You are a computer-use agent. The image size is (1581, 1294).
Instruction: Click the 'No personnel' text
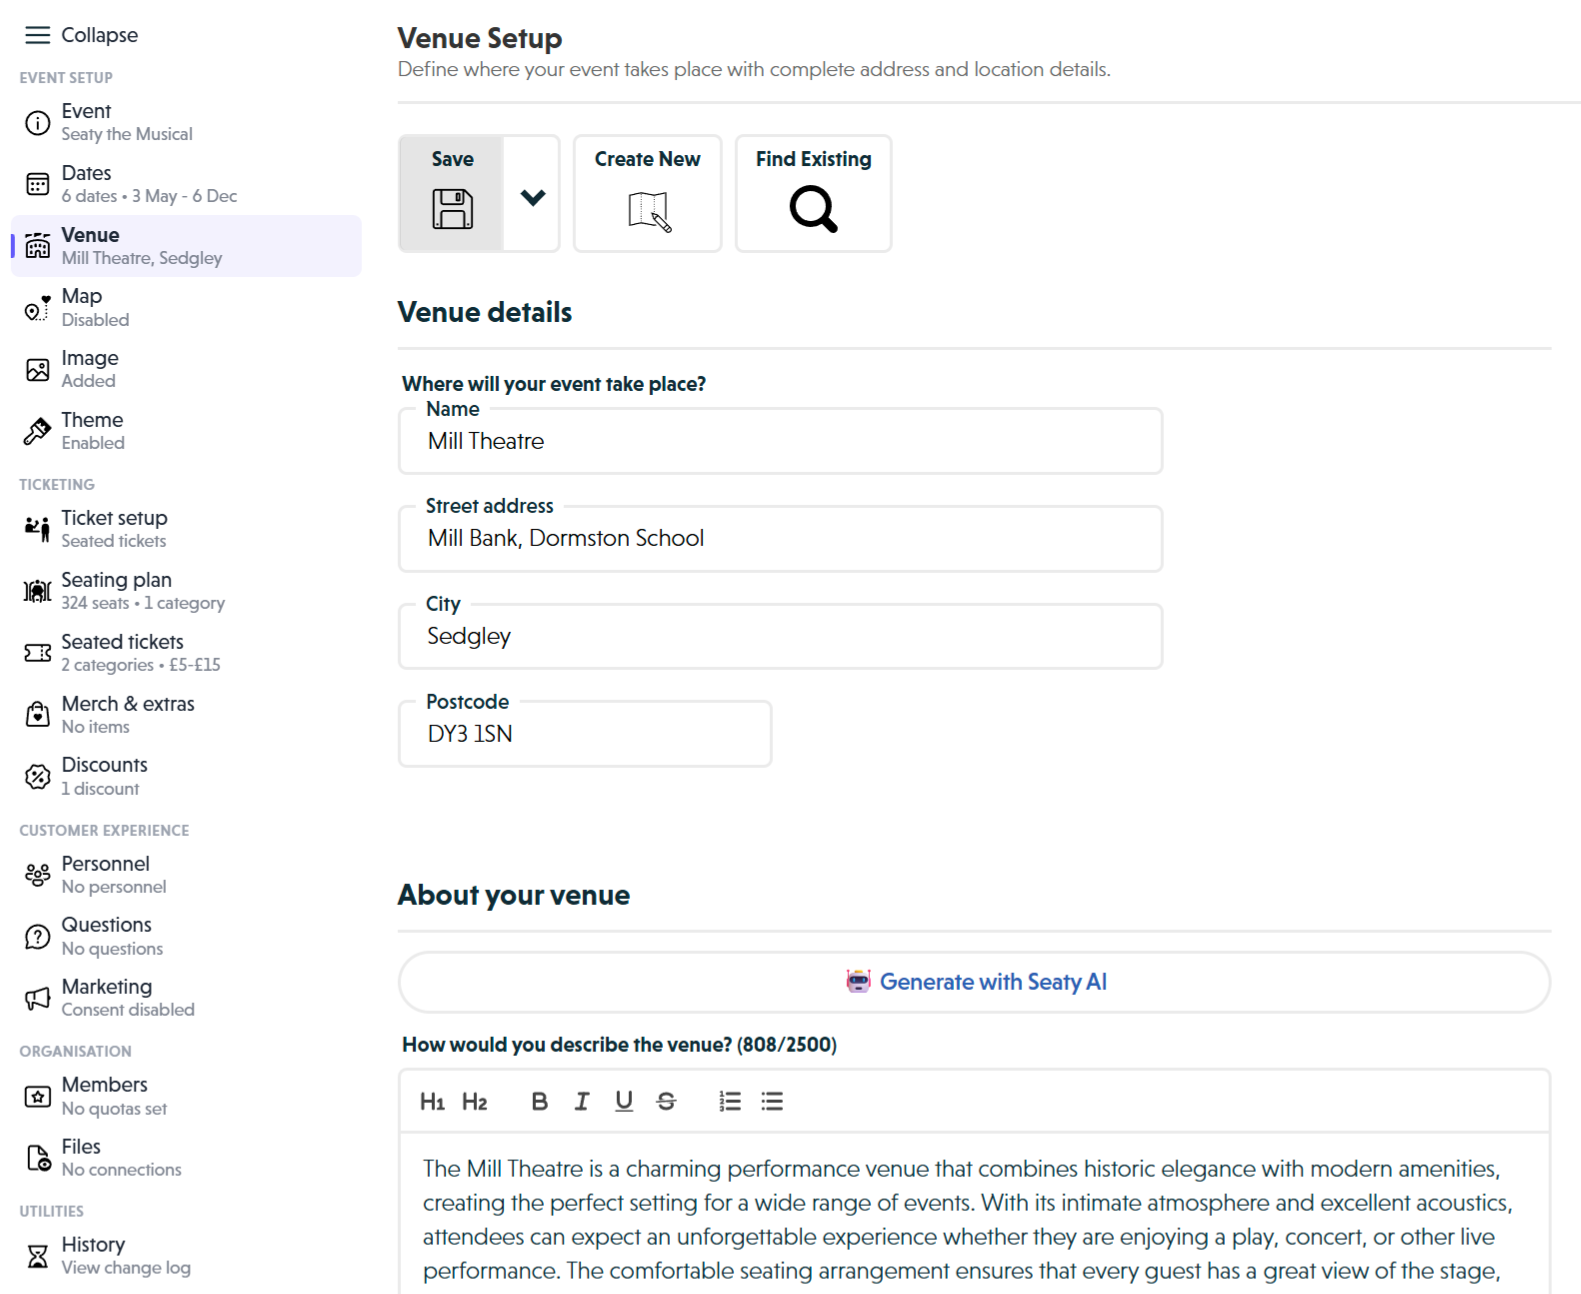point(114,887)
